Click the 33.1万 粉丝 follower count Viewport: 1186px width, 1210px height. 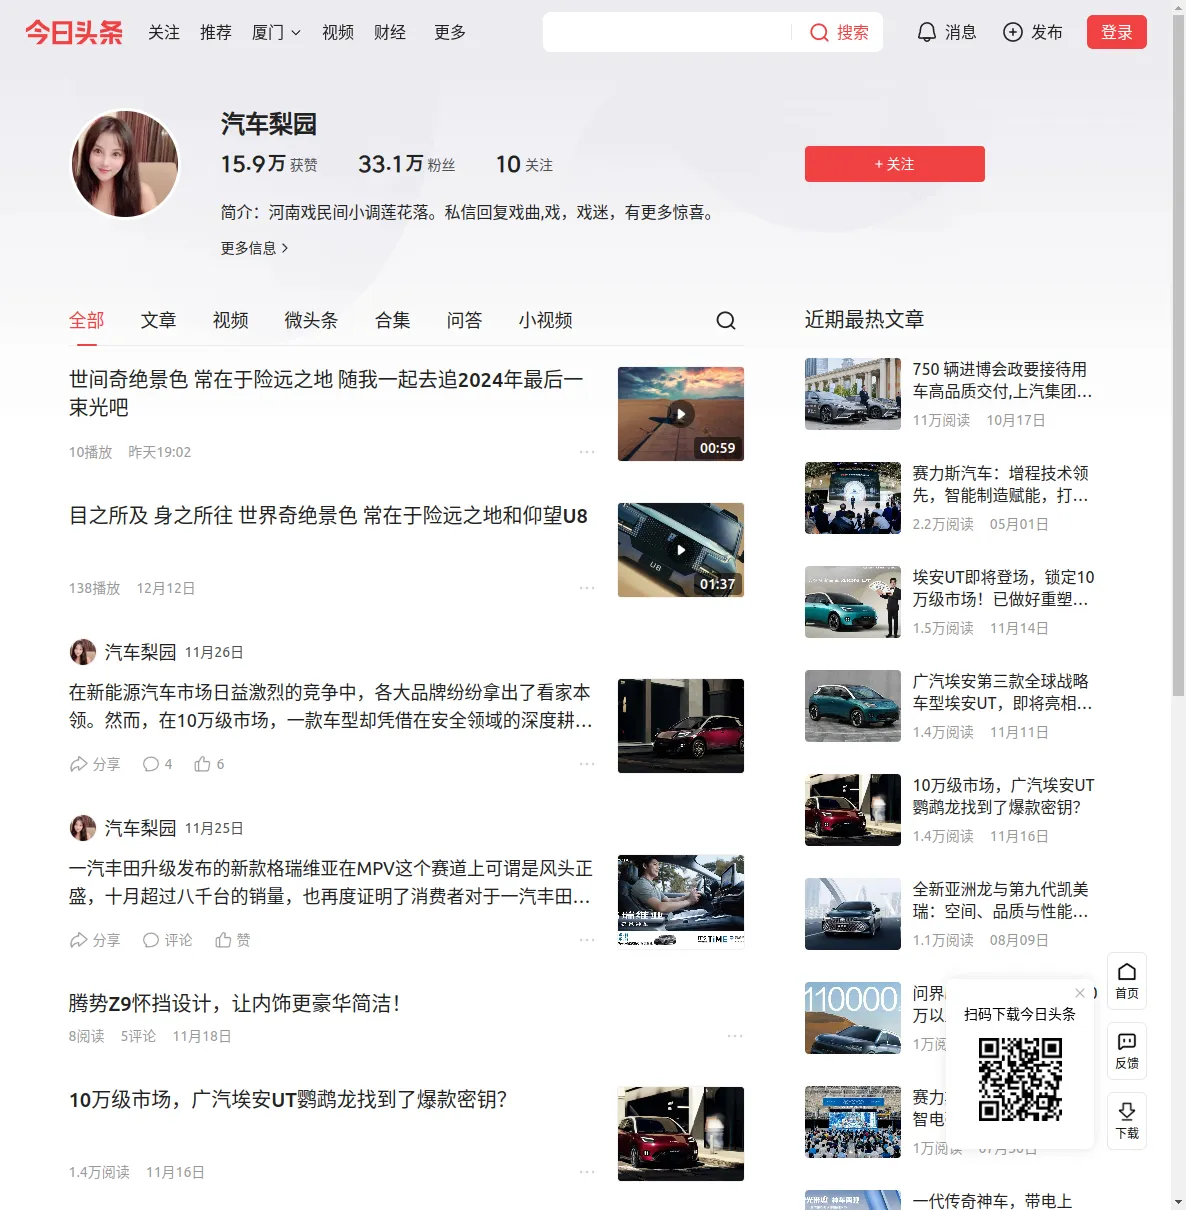[406, 164]
